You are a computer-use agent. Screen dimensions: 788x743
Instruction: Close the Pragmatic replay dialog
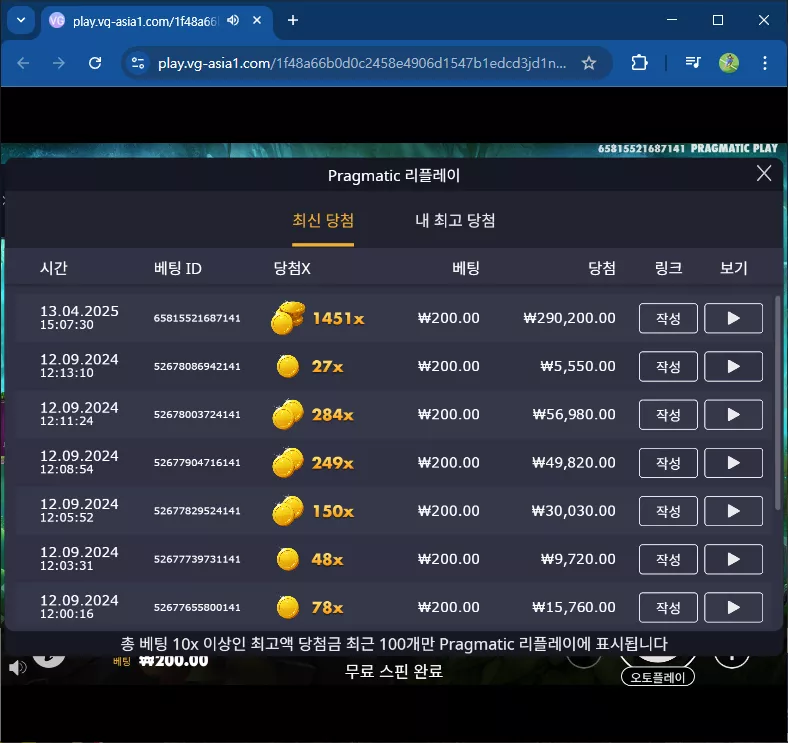pyautogui.click(x=764, y=173)
